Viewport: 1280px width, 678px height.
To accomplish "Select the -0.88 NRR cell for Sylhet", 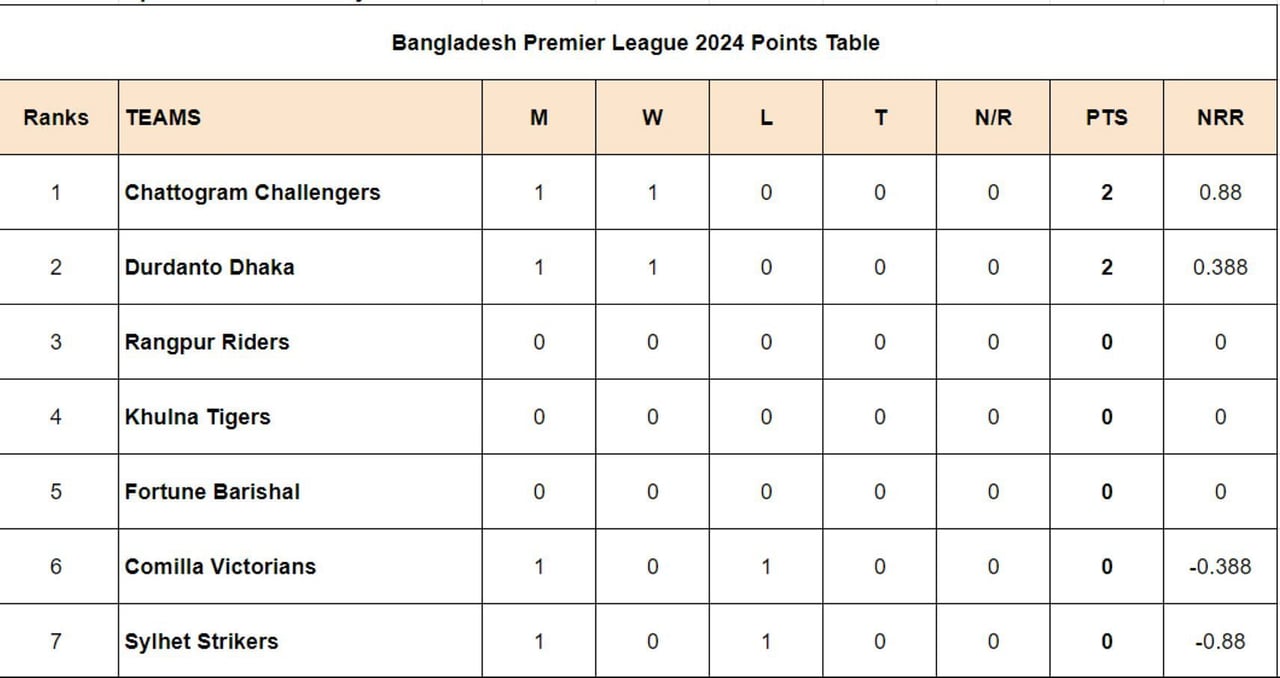I will point(1220,641).
